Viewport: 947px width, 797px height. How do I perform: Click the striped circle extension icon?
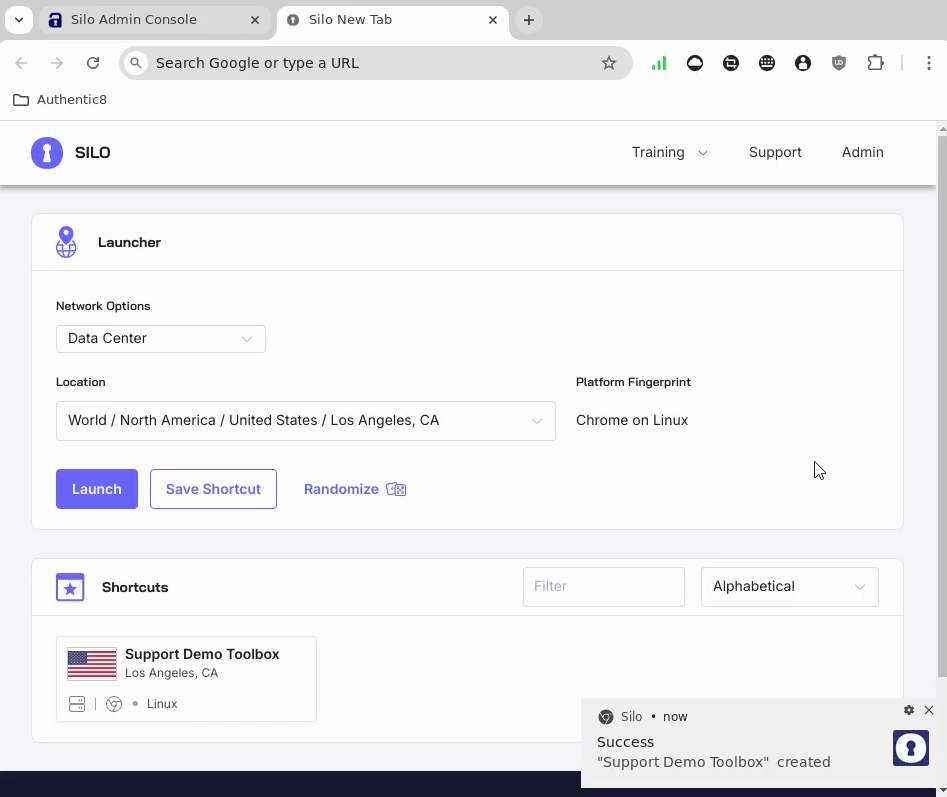pyautogui.click(x=731, y=63)
